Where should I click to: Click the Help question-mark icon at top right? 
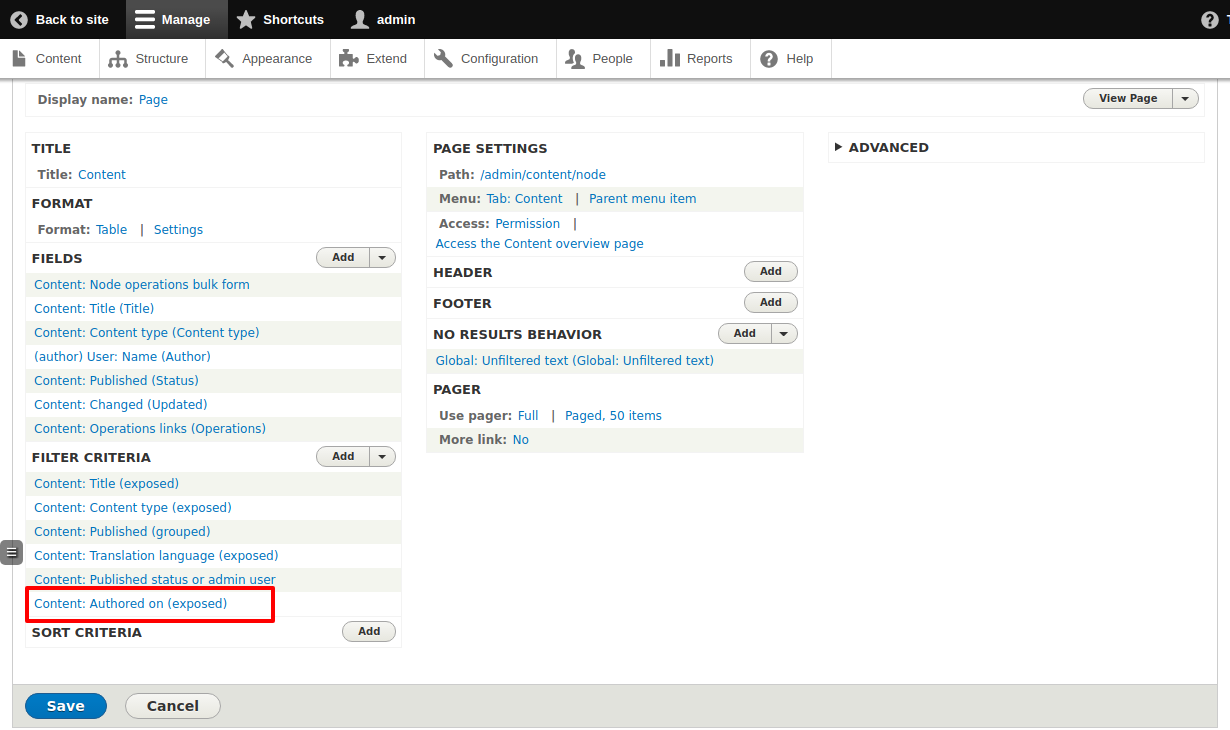[x=1210, y=19]
